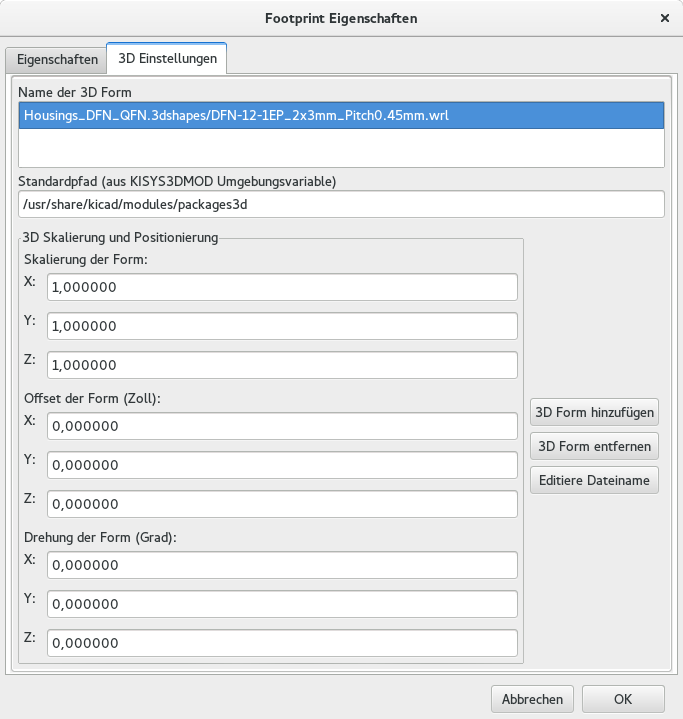Click the Drehung X rotation field
Image resolution: width=683 pixels, height=719 pixels.
pyautogui.click(x=282, y=565)
